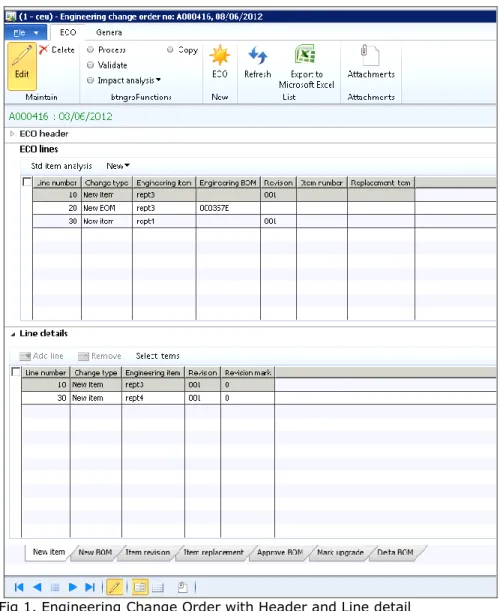The height and width of the screenshot is (611, 500).
Task: Click the red Delete X icon
Action: point(43,49)
